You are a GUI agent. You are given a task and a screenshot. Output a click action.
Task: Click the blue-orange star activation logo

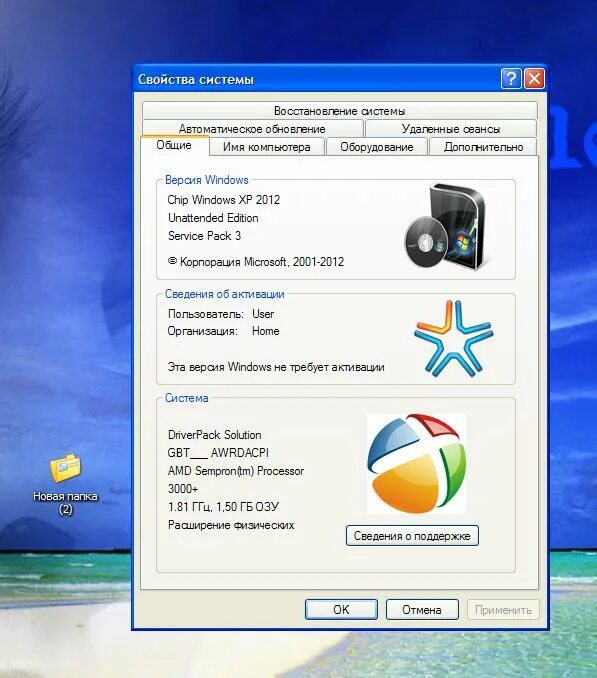(x=453, y=338)
